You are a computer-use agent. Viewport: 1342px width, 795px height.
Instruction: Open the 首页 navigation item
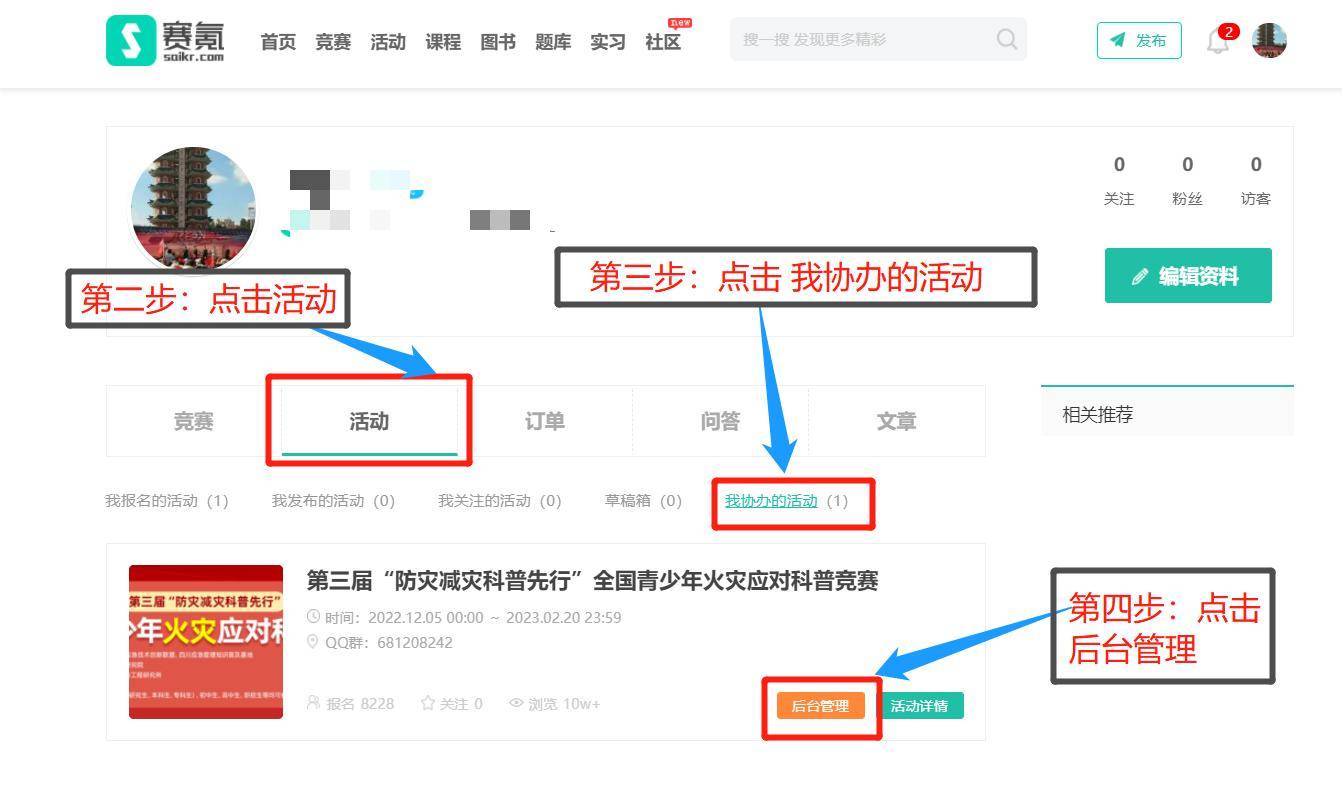[278, 42]
